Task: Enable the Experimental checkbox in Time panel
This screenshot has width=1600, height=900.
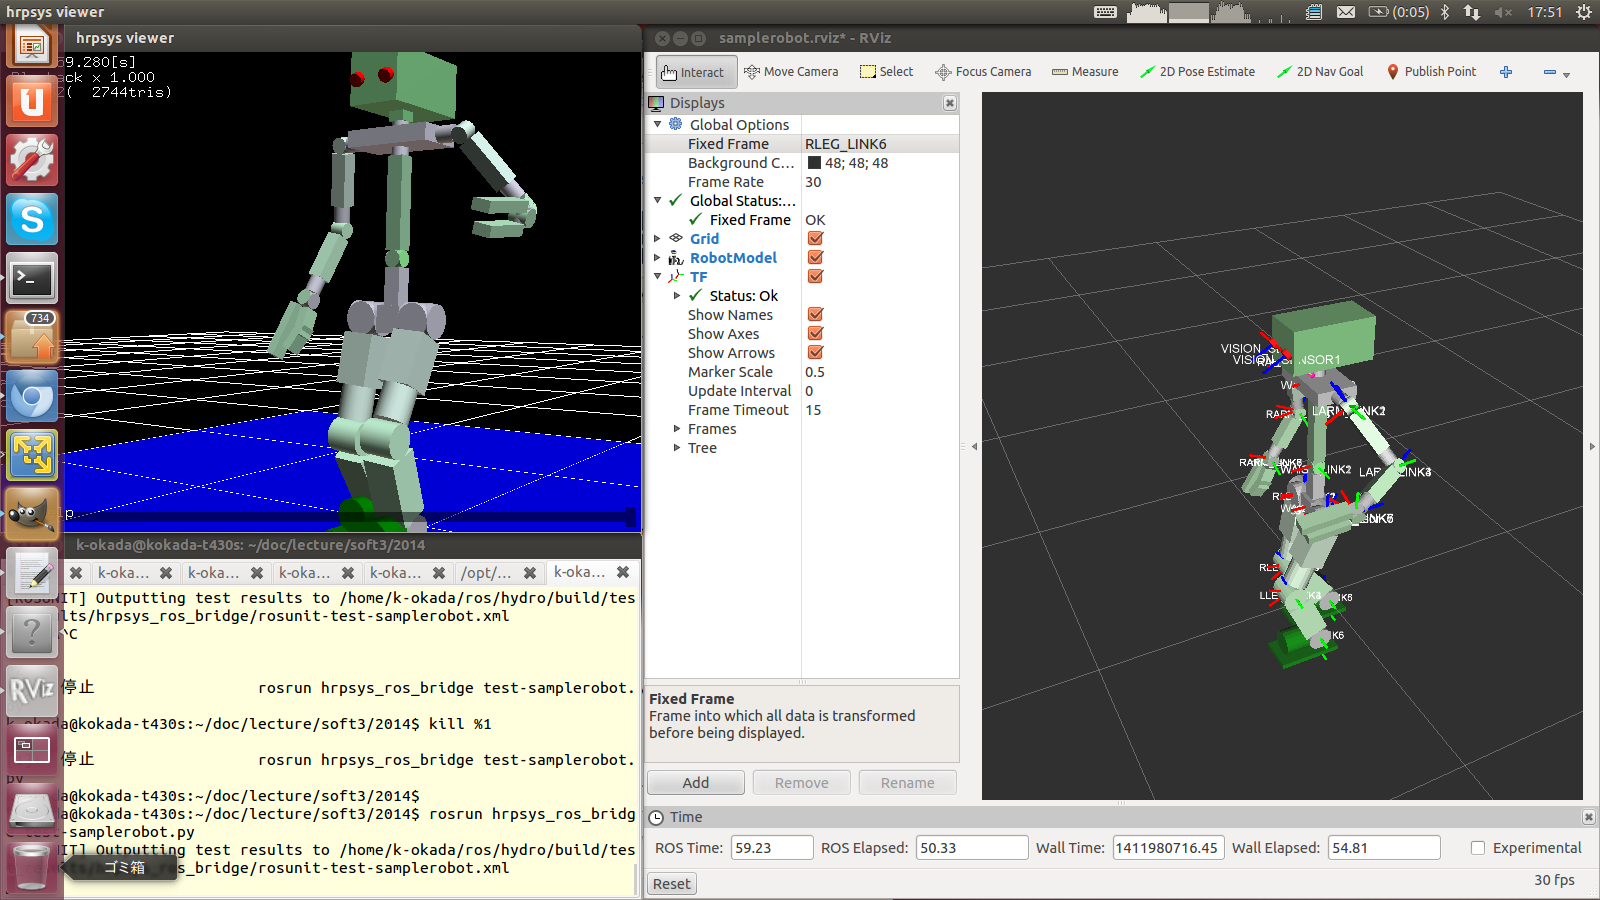Action: pyautogui.click(x=1477, y=848)
